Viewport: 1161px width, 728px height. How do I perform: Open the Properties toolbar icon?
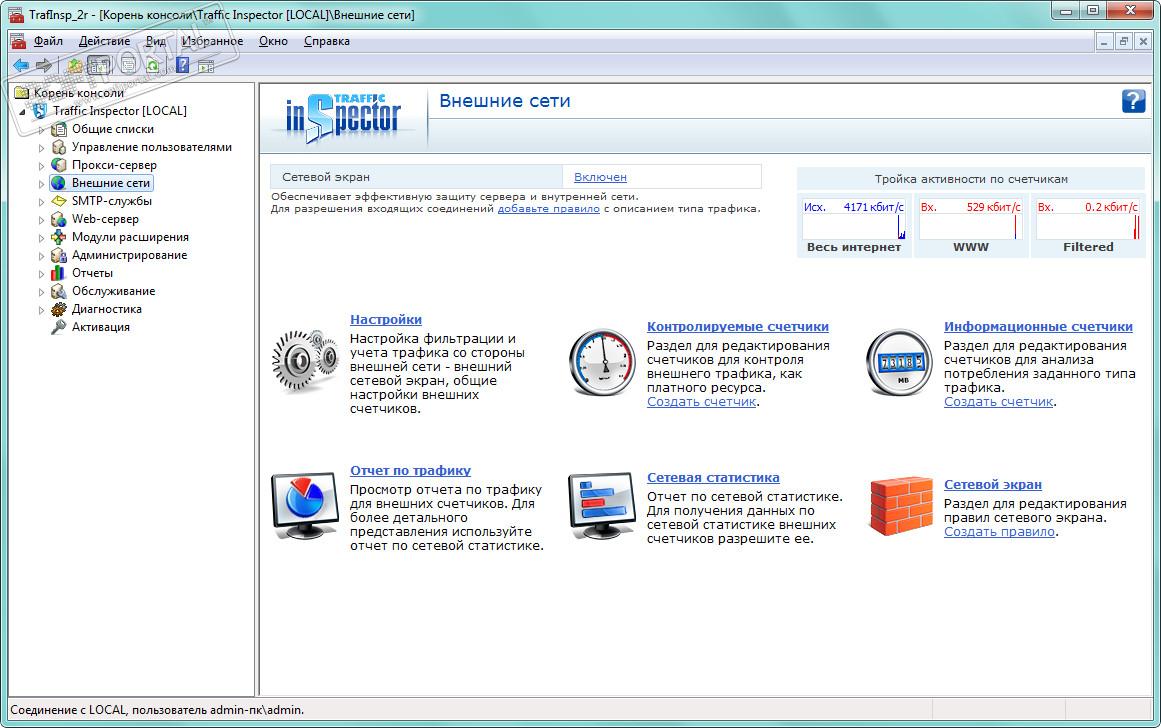pyautogui.click(x=129, y=65)
